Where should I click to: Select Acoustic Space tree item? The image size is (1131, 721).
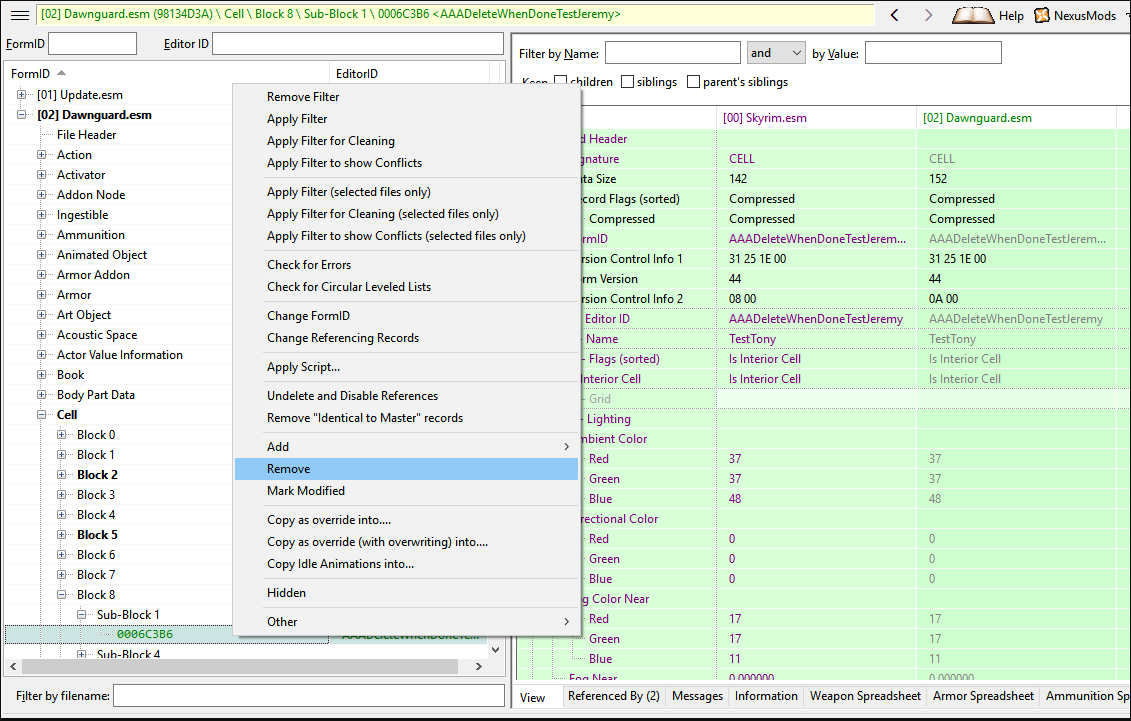coord(97,335)
